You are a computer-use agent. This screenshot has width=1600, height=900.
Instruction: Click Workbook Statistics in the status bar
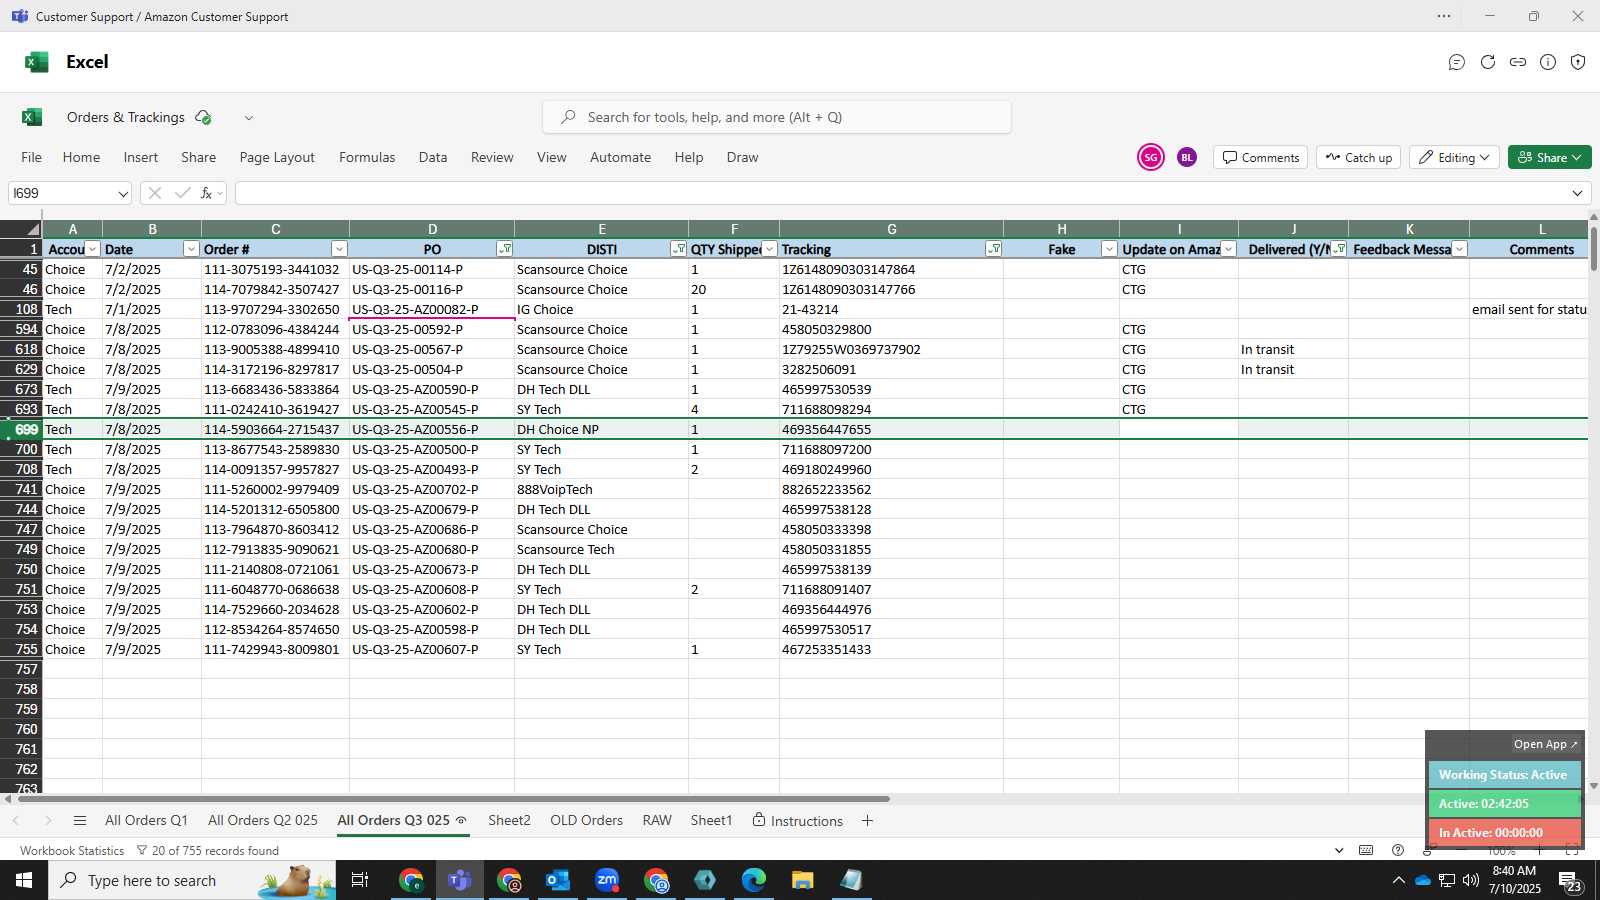click(72, 850)
